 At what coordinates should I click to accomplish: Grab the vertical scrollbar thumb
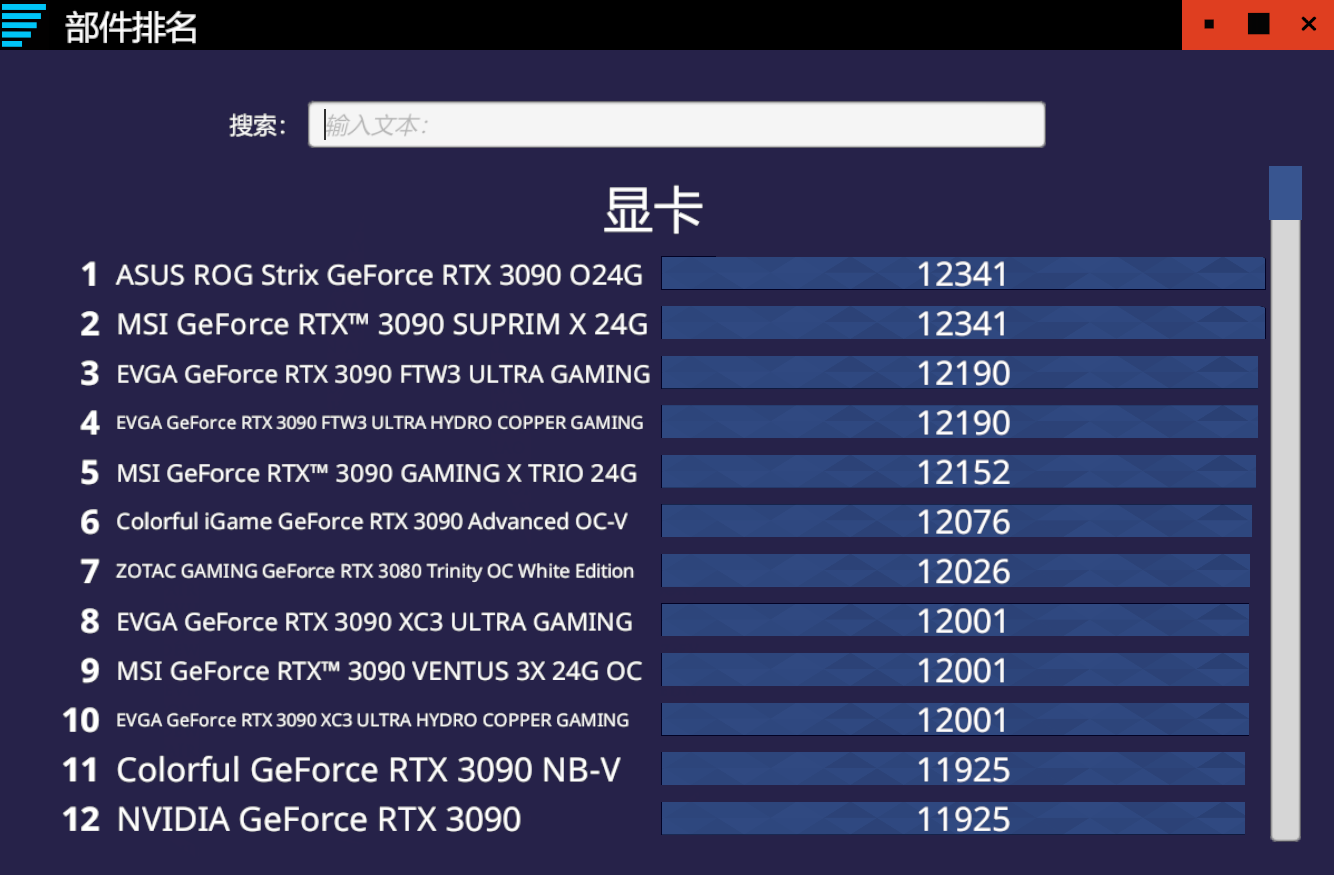(x=1285, y=193)
